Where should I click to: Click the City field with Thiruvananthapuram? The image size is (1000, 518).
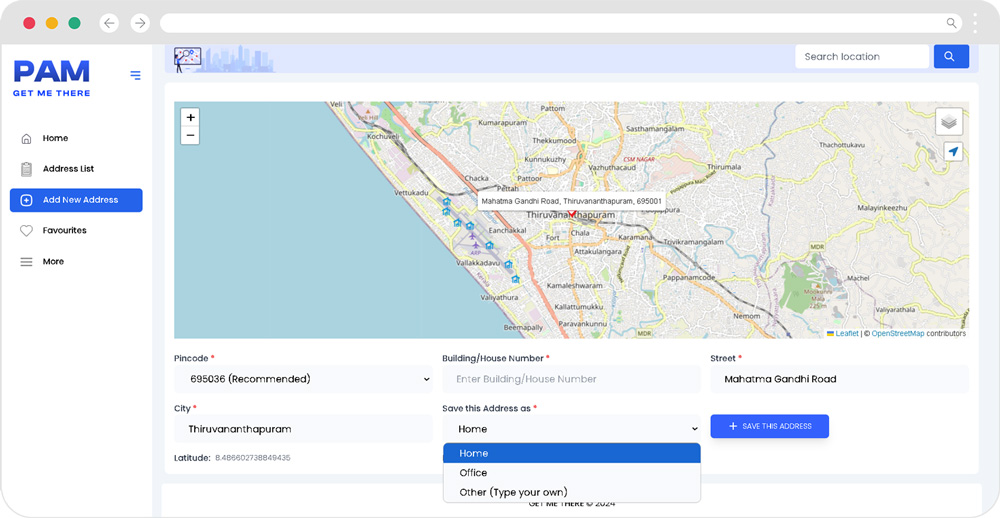tap(303, 429)
